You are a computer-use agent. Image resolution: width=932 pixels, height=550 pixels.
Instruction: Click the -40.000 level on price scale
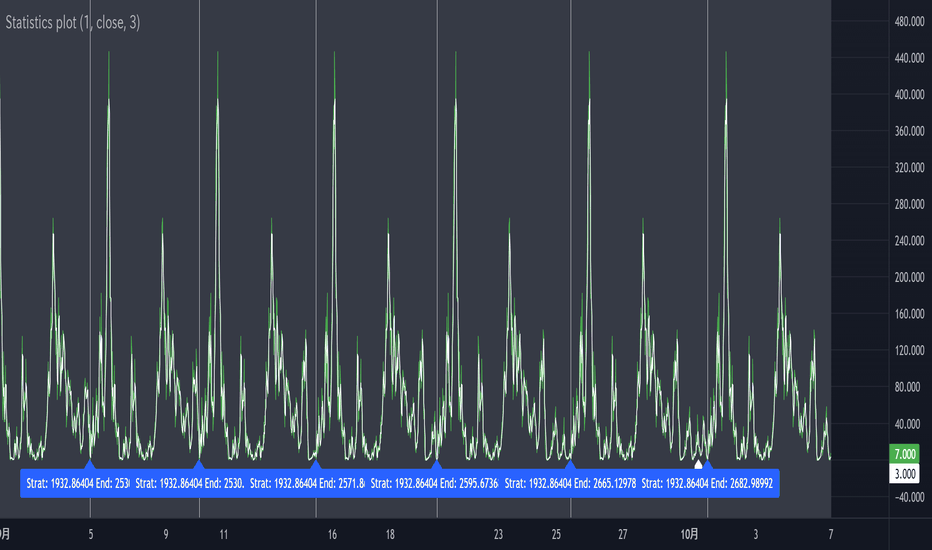tap(909, 497)
